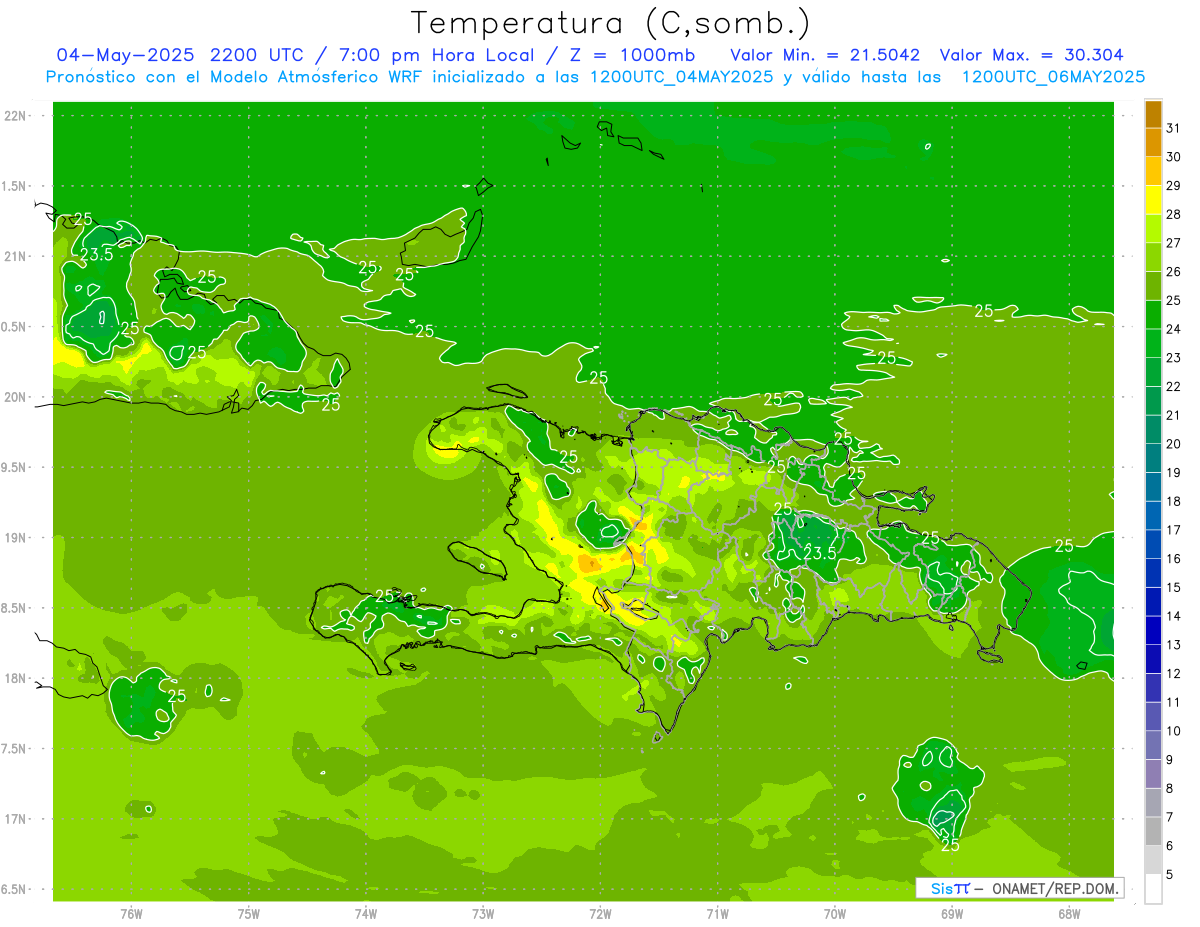Select "Valor Max. = 30.304" text

click(x=1030, y=54)
